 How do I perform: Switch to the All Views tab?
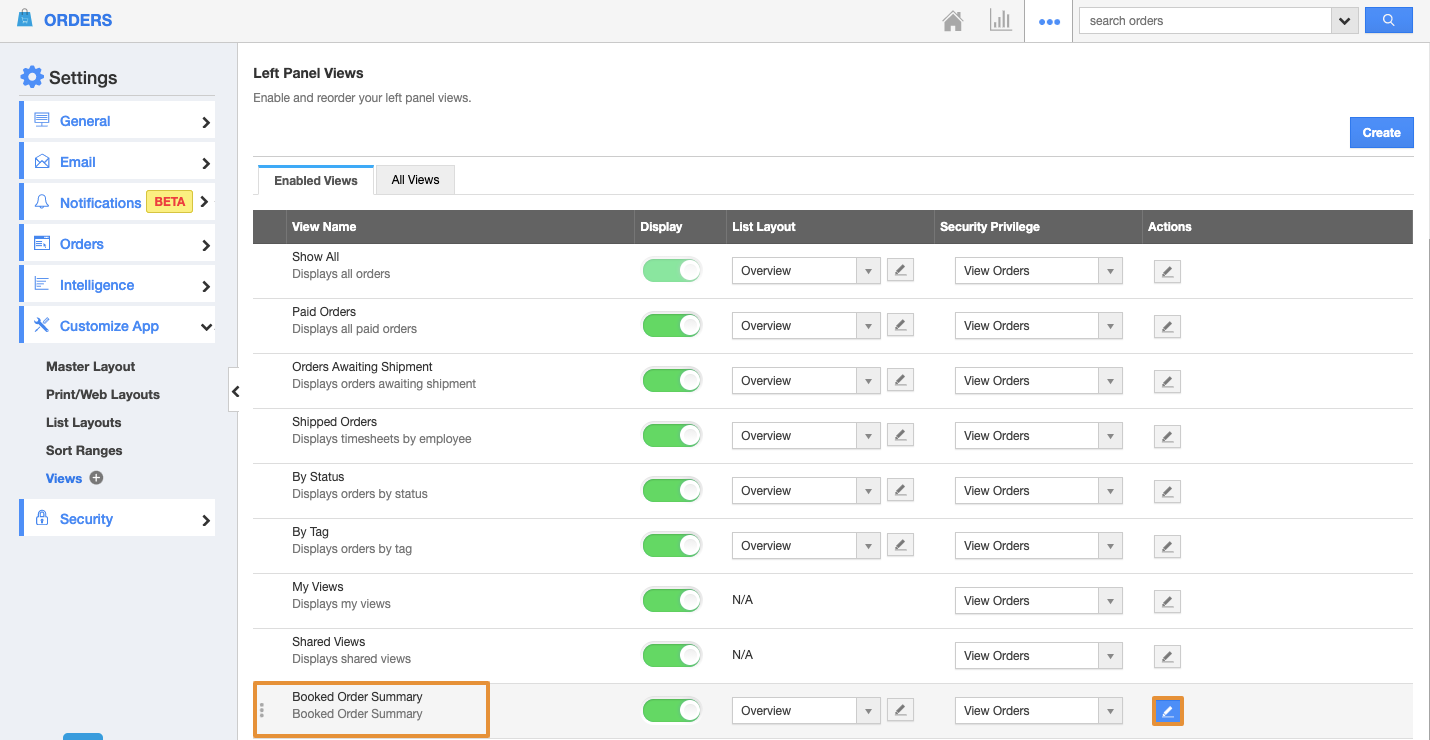point(415,180)
